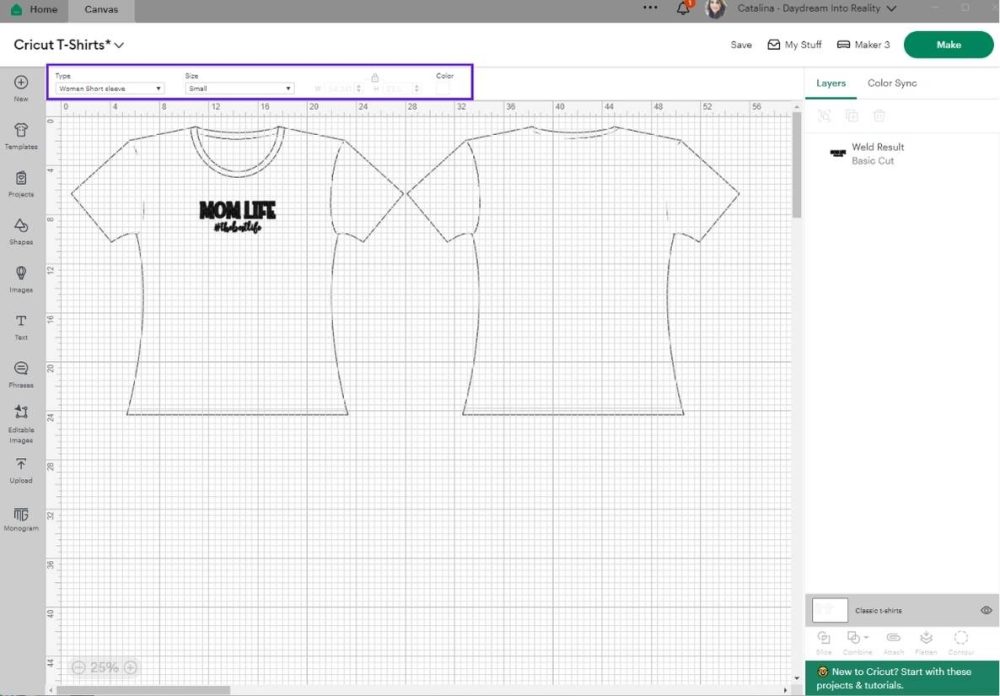Click the notifications bell icon
Viewport: 1000px width, 696px height.
tap(684, 9)
